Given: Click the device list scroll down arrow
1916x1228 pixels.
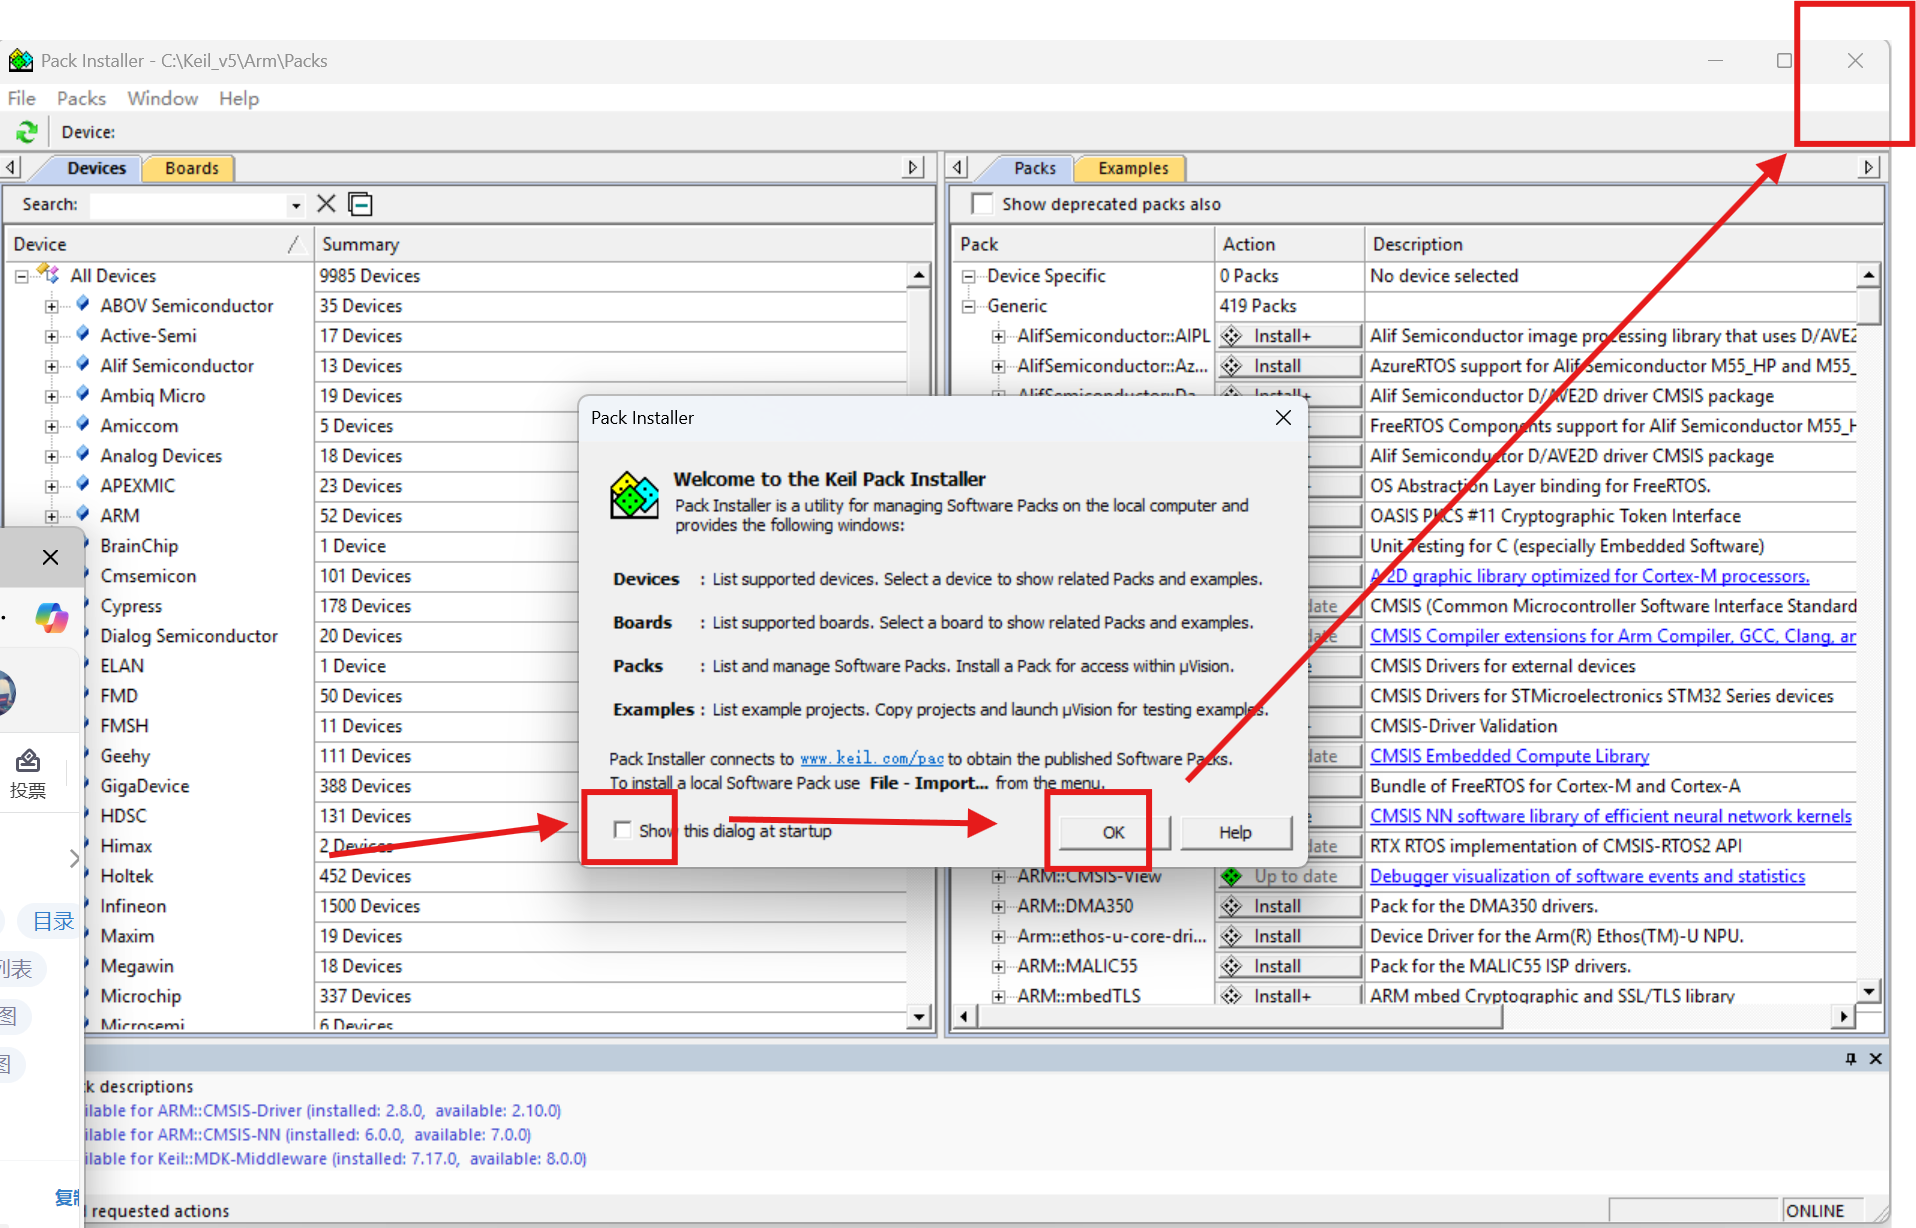Looking at the screenshot, I should [x=919, y=1017].
